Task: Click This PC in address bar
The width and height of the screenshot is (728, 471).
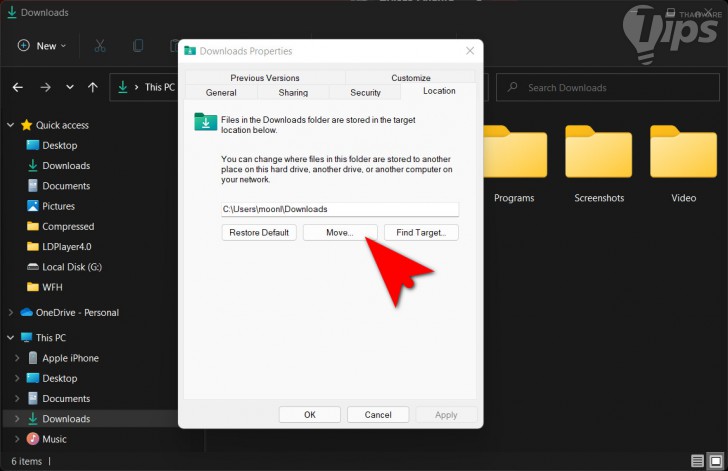Action: (160, 87)
